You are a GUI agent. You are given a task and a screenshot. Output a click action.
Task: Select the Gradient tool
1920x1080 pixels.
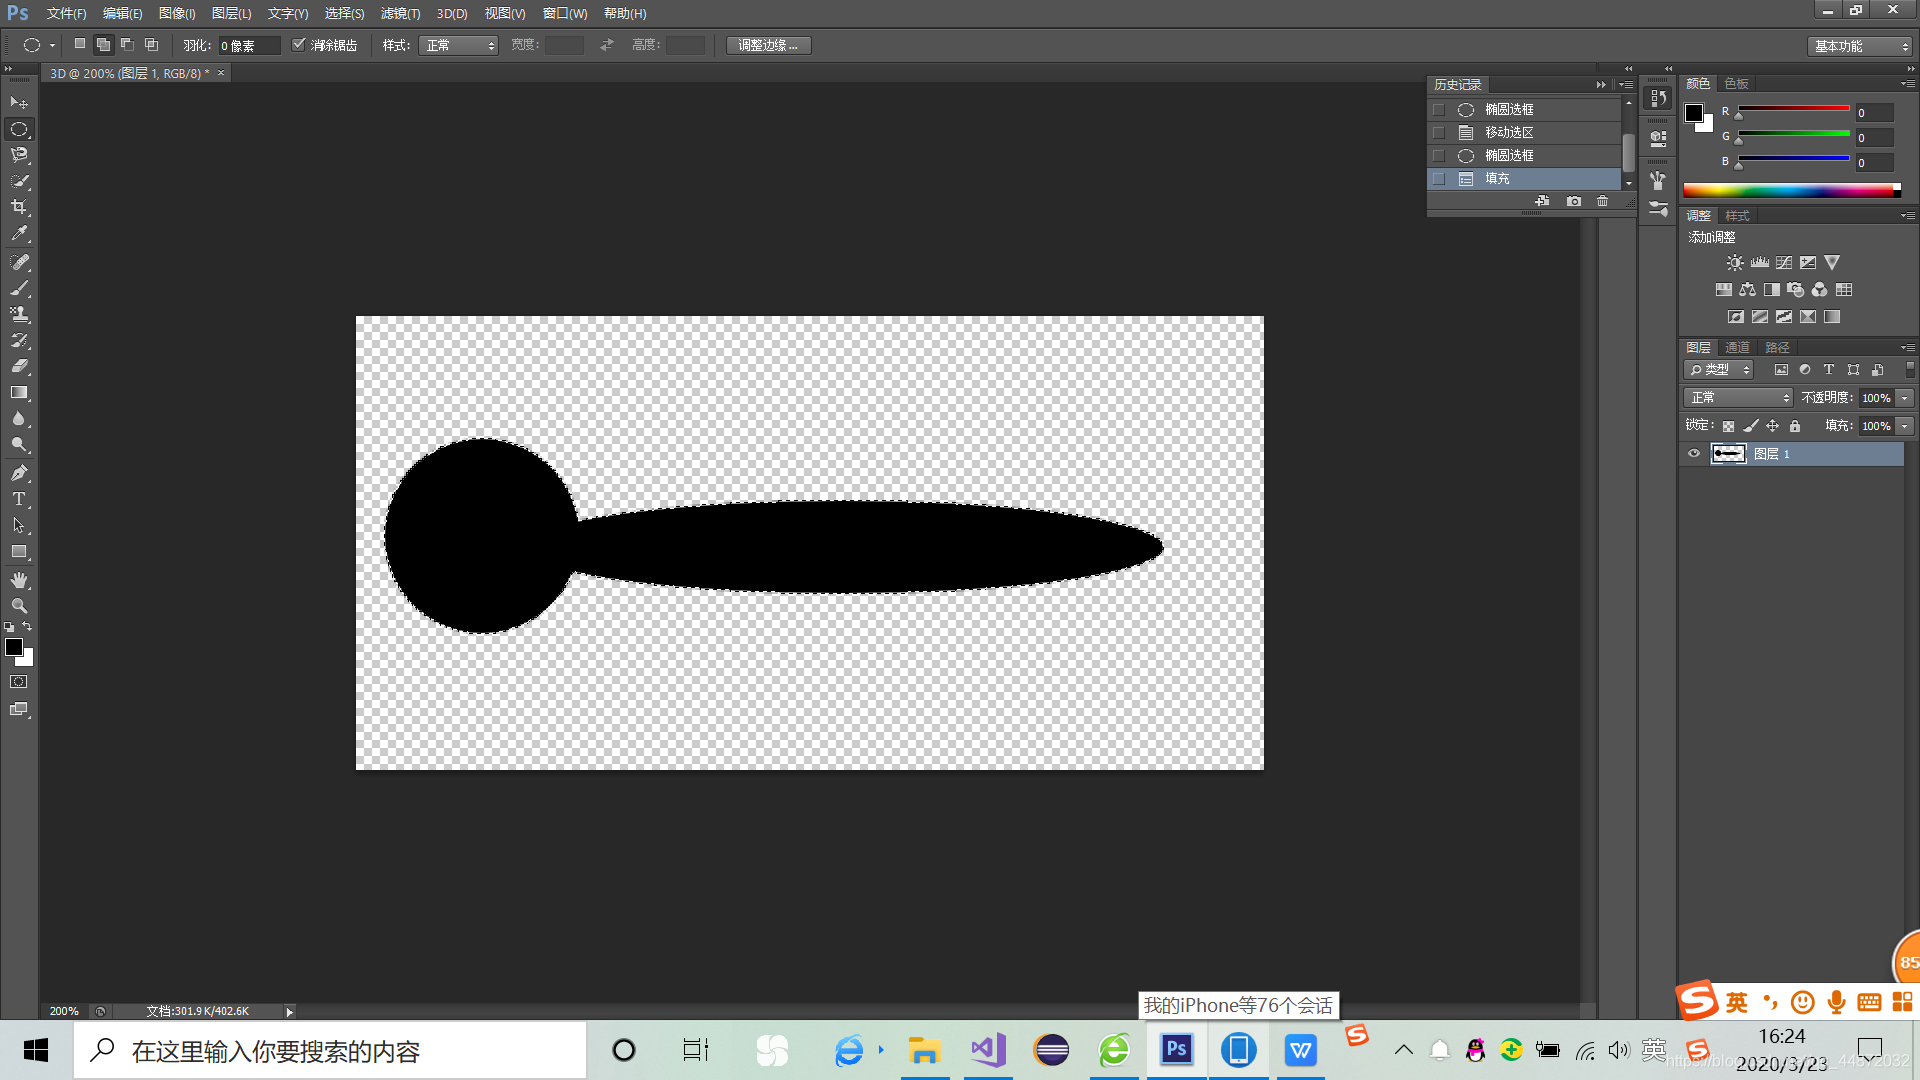(19, 393)
